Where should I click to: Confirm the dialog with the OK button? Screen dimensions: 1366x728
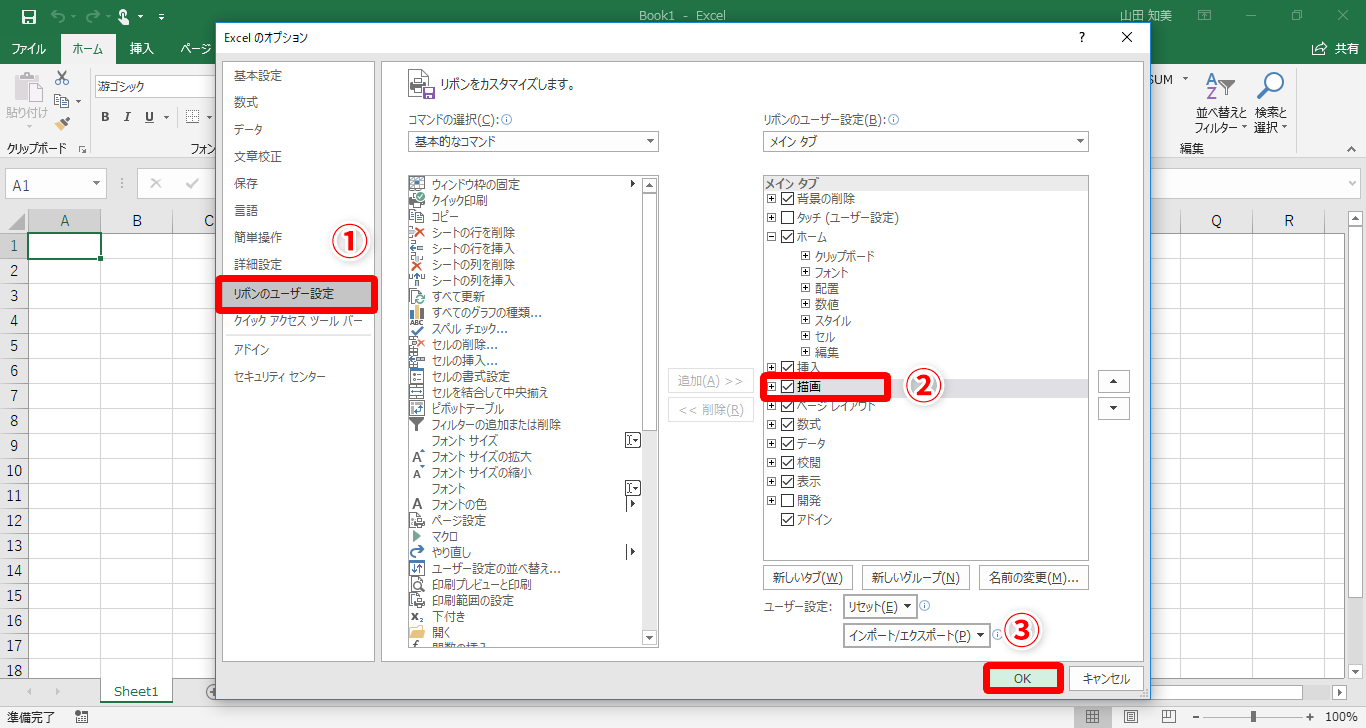(x=1022, y=678)
